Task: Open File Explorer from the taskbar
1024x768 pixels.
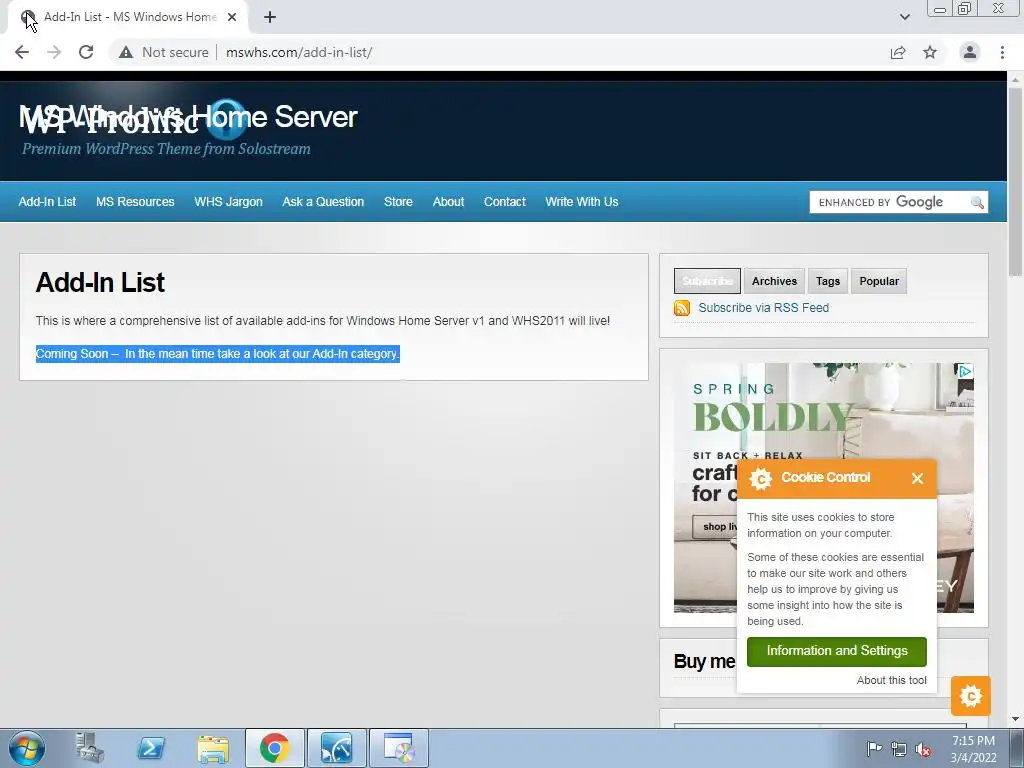Action: 213,749
